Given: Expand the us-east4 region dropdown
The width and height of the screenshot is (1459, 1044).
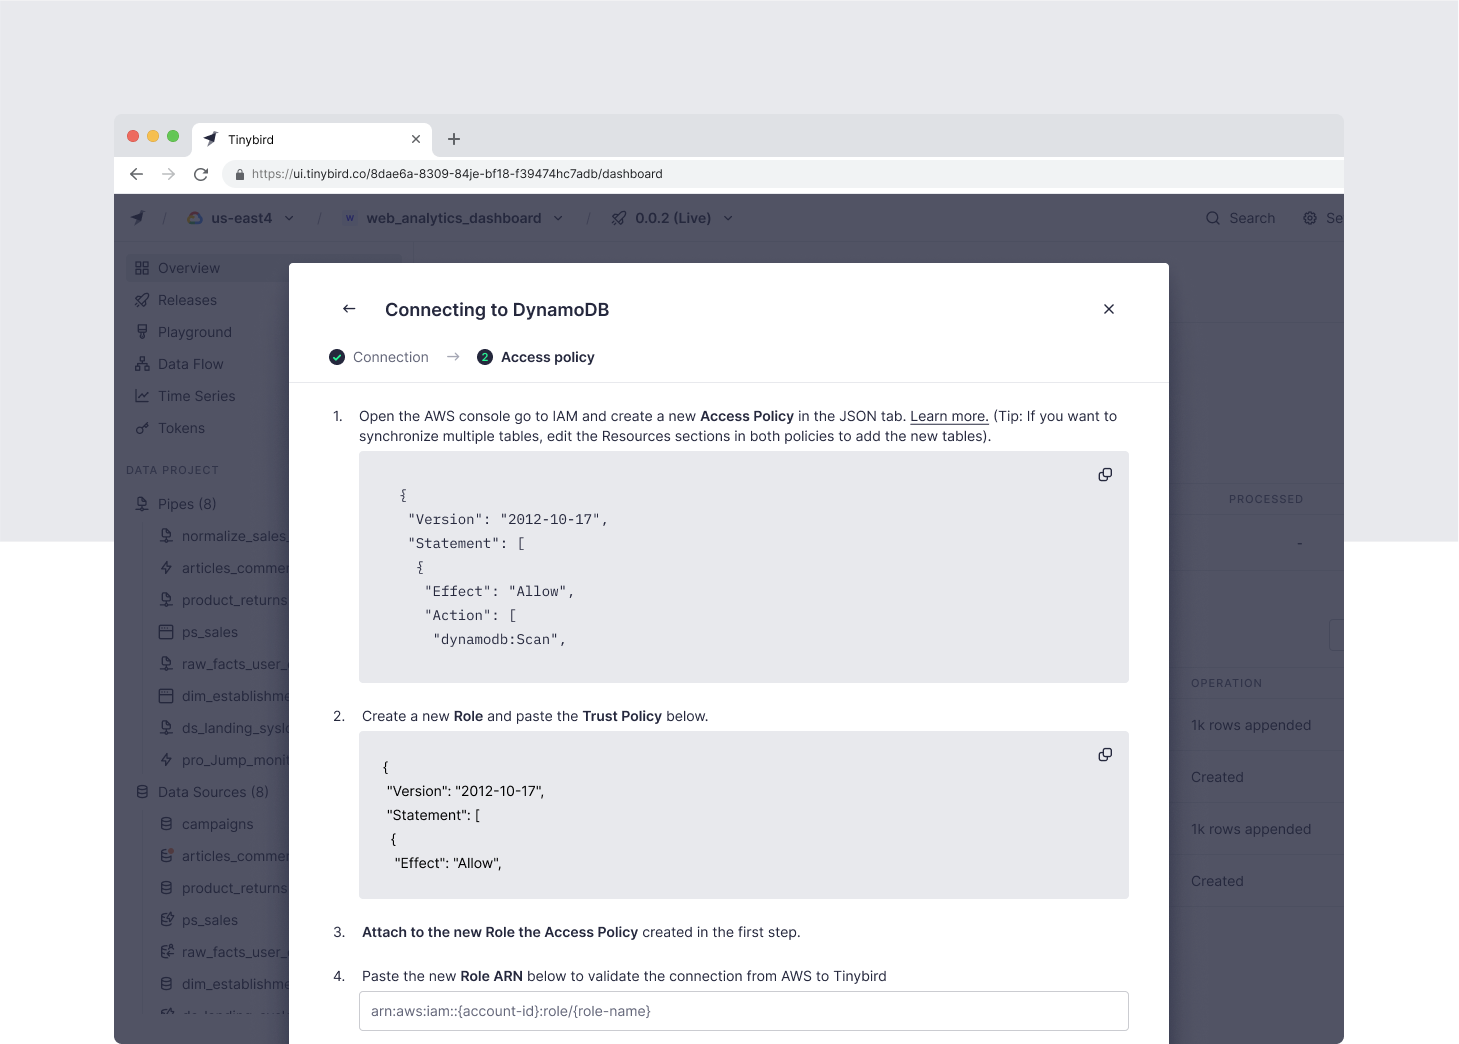Looking at the screenshot, I should click(x=289, y=218).
